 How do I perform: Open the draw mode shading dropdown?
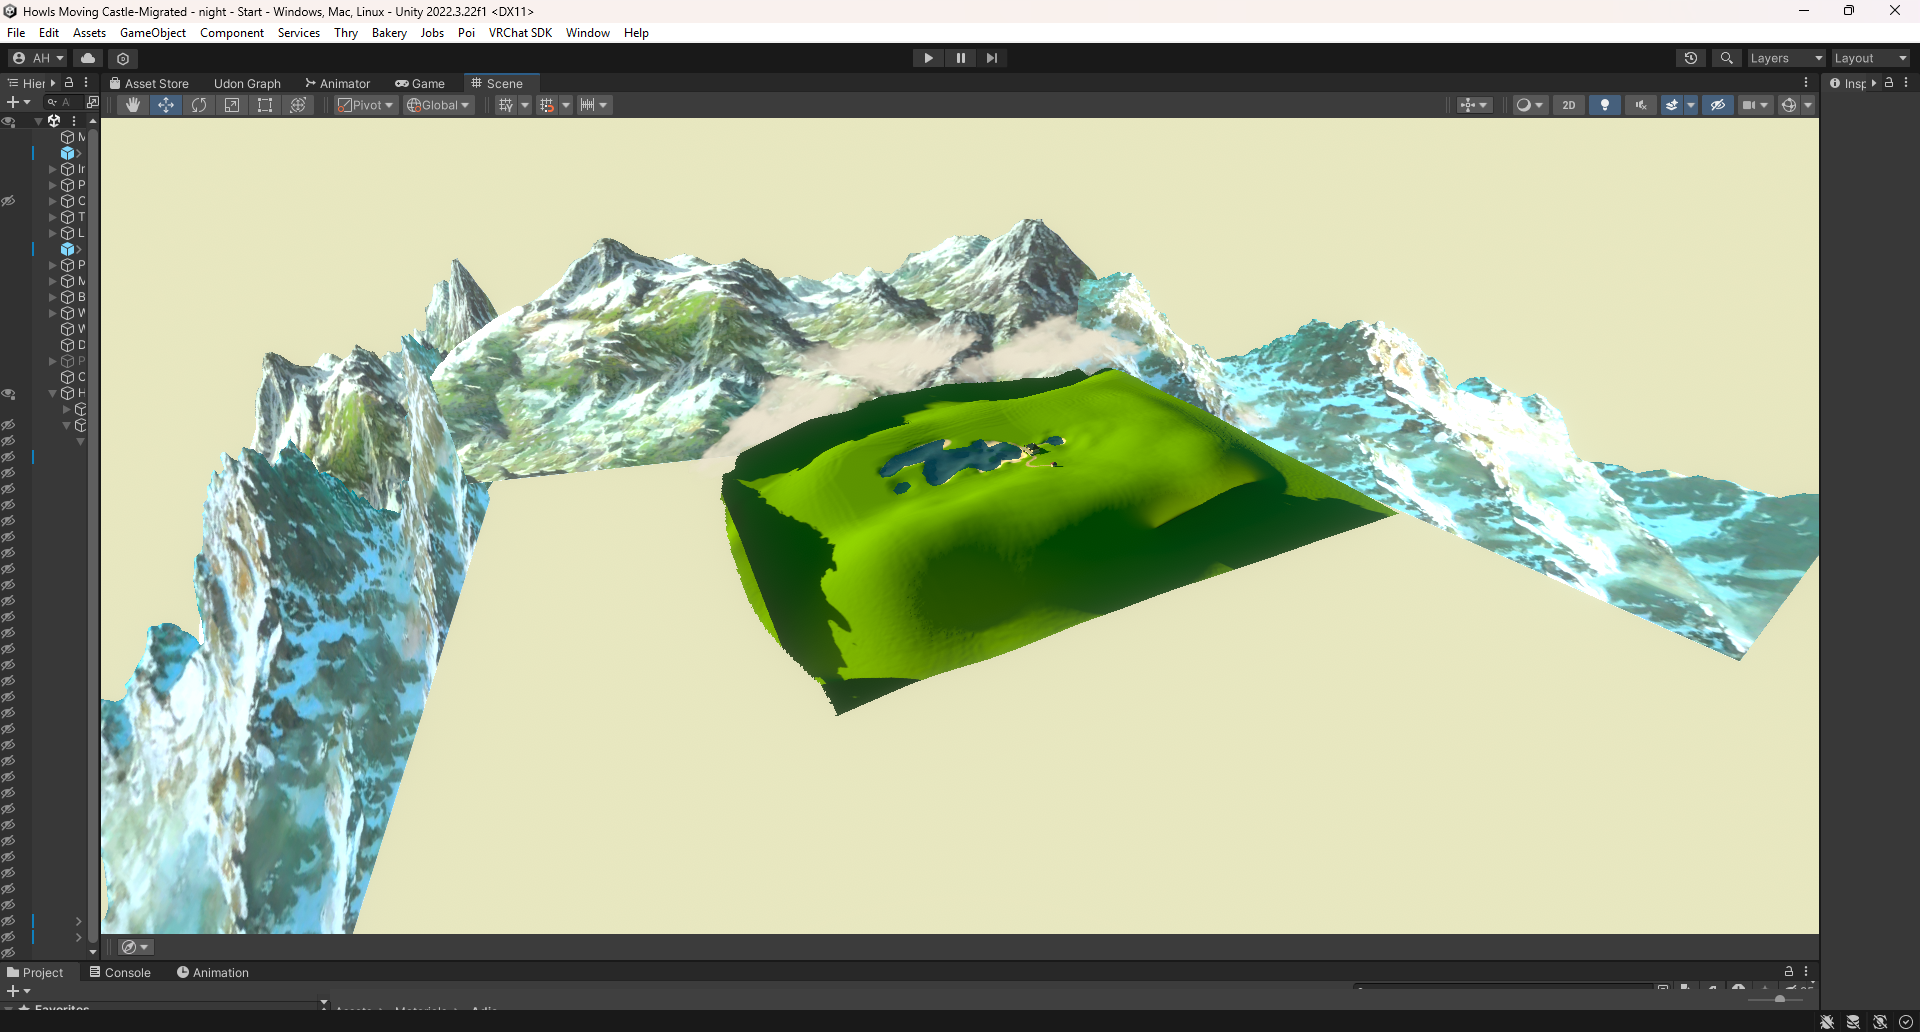pyautogui.click(x=1530, y=105)
